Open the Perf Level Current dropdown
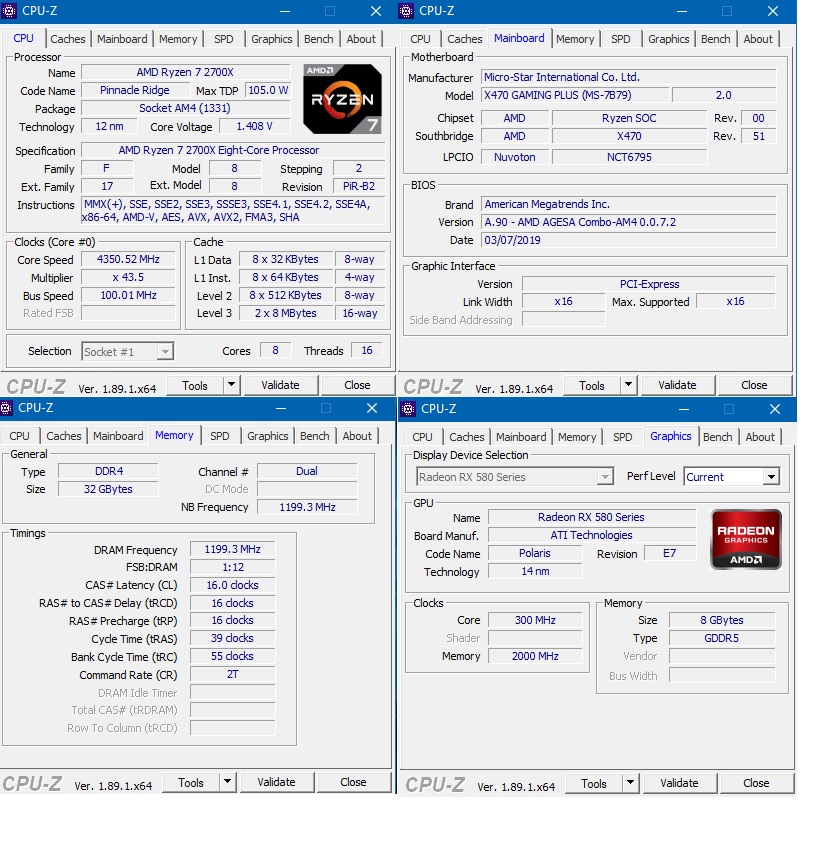 point(771,477)
